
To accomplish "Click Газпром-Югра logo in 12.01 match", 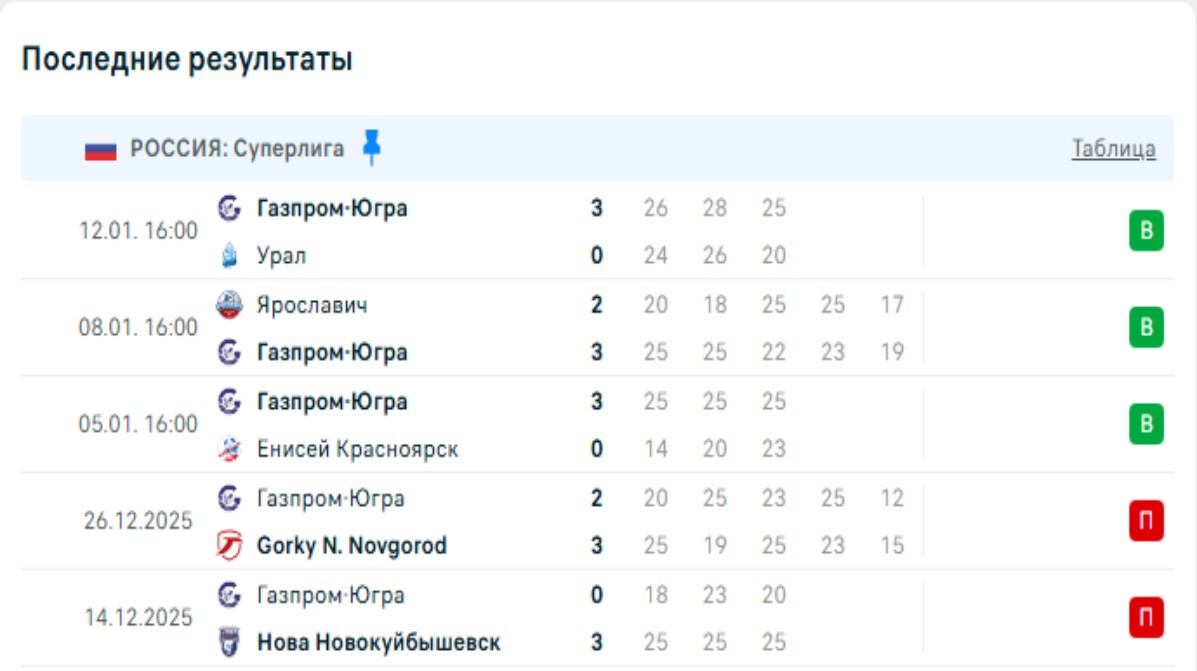I will (229, 209).
